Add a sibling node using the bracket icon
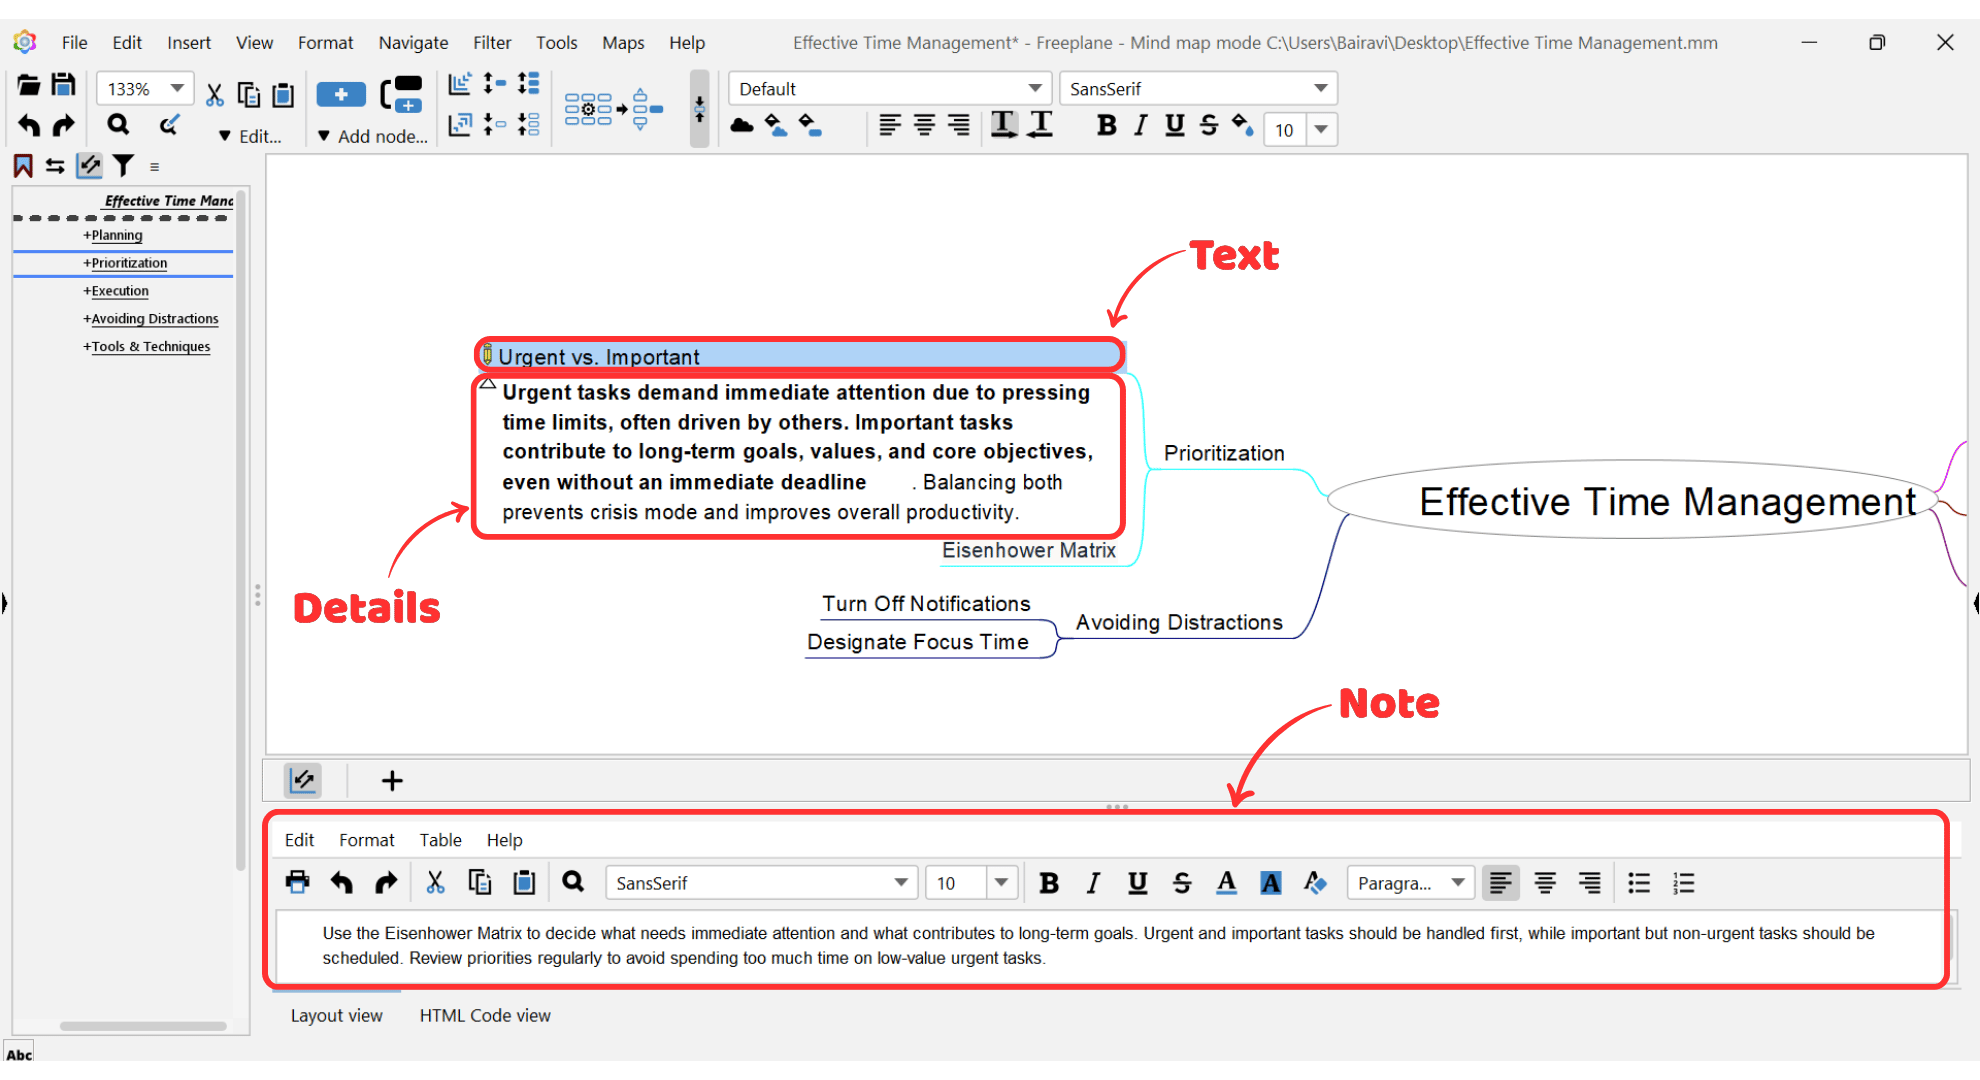 point(402,95)
